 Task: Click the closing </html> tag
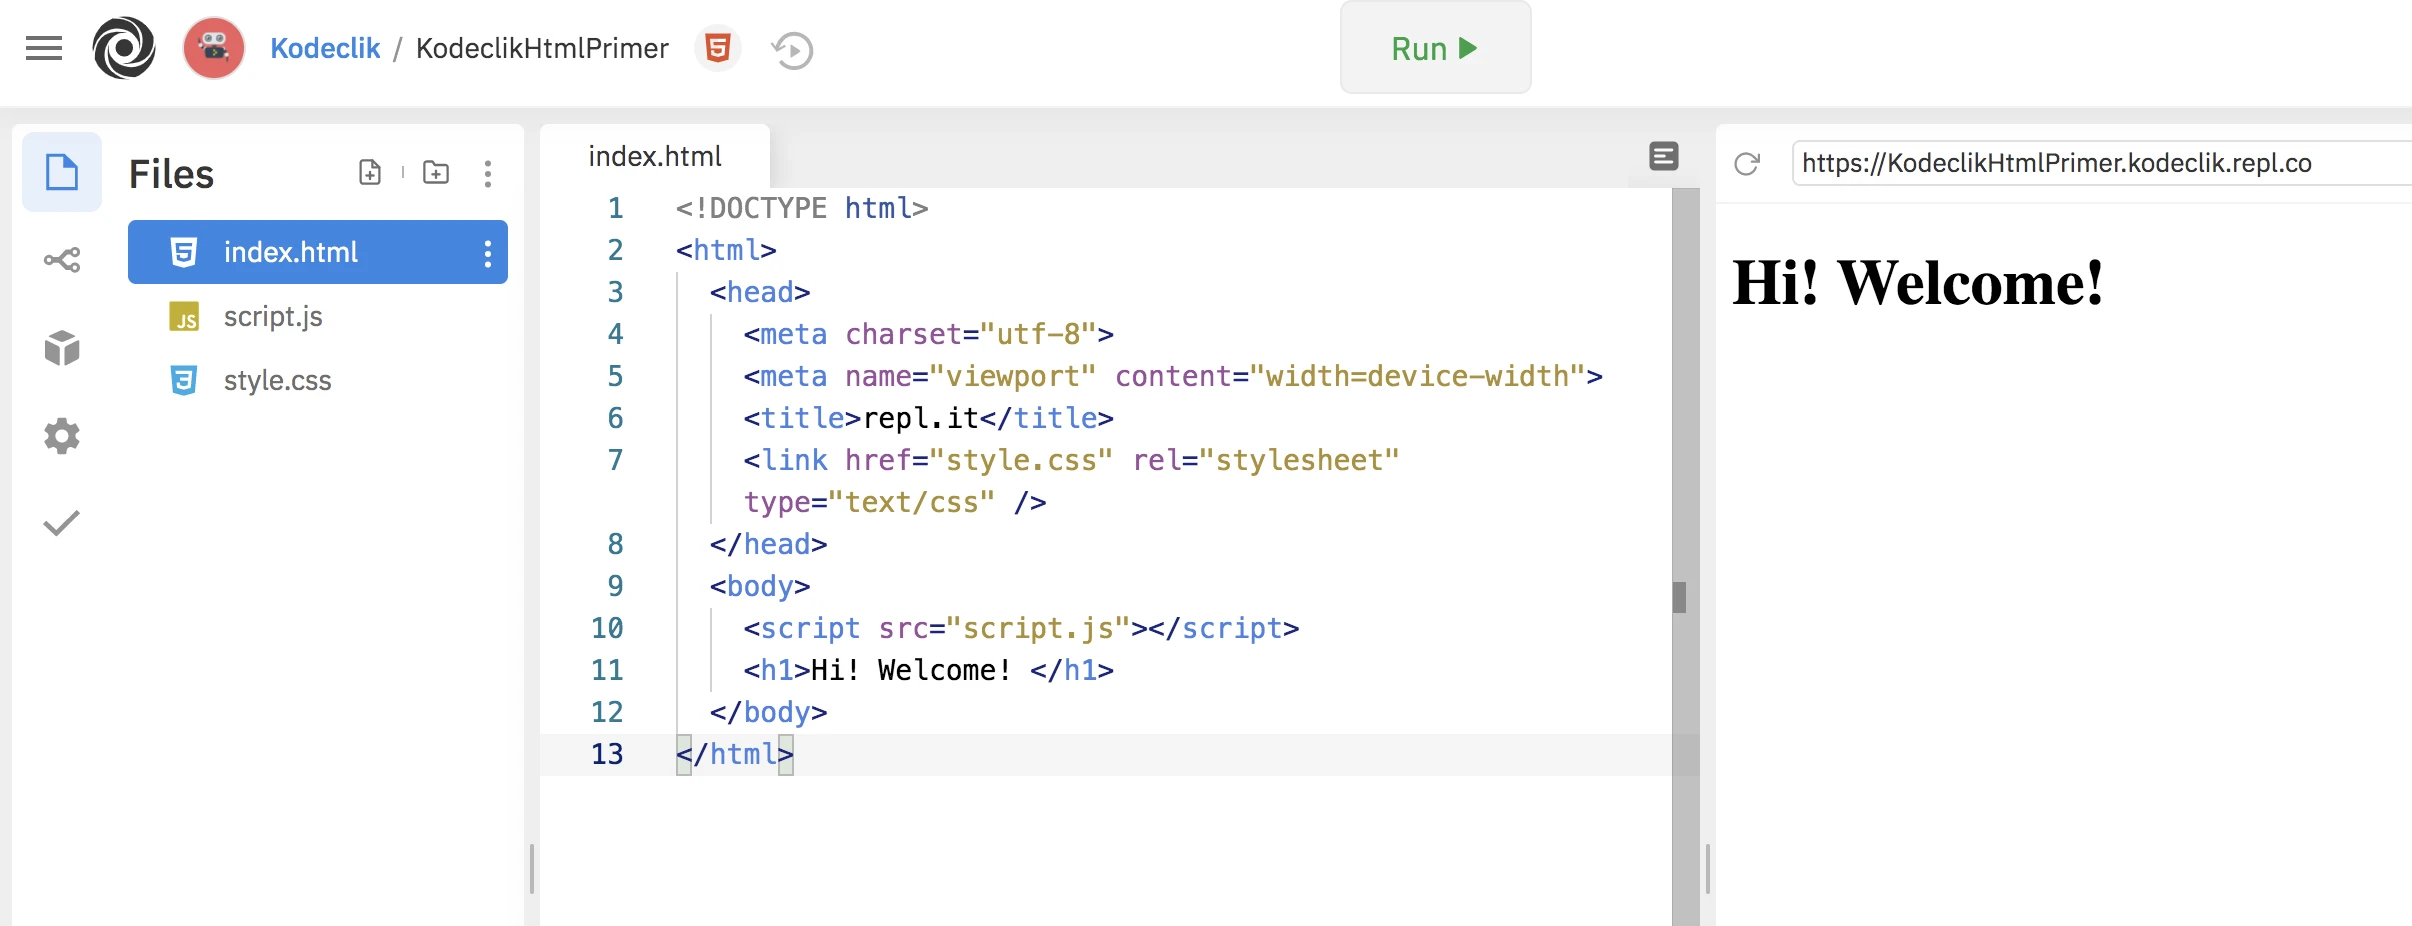coord(735,754)
